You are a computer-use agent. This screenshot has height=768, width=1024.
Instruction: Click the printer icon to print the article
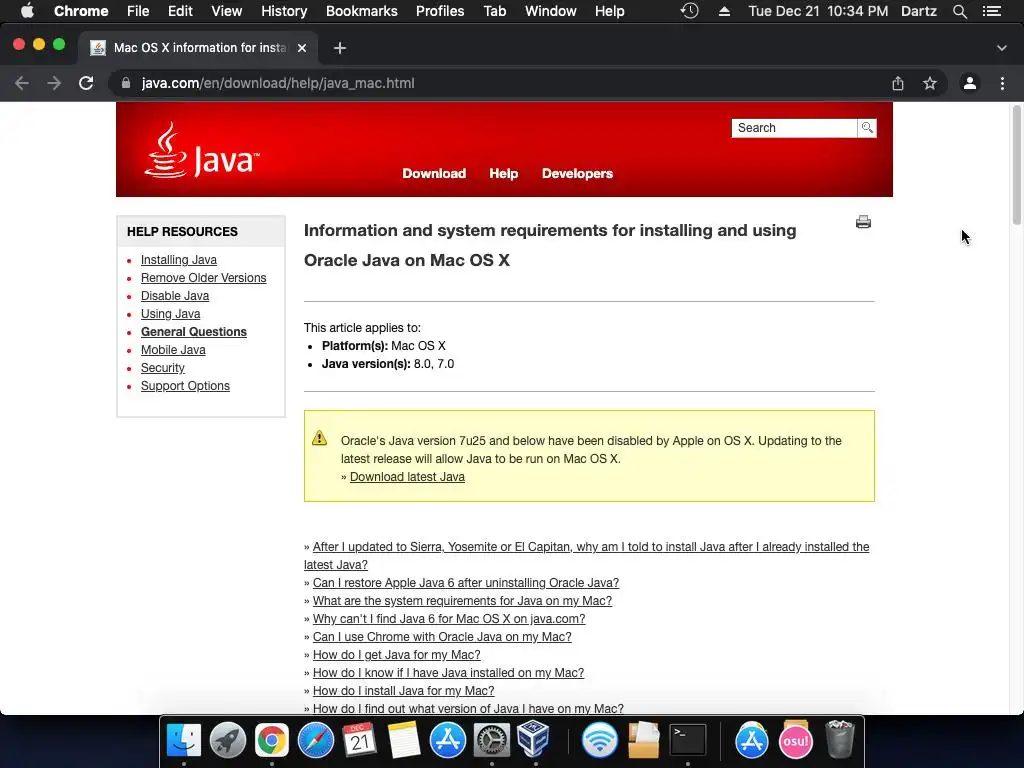coord(863,222)
